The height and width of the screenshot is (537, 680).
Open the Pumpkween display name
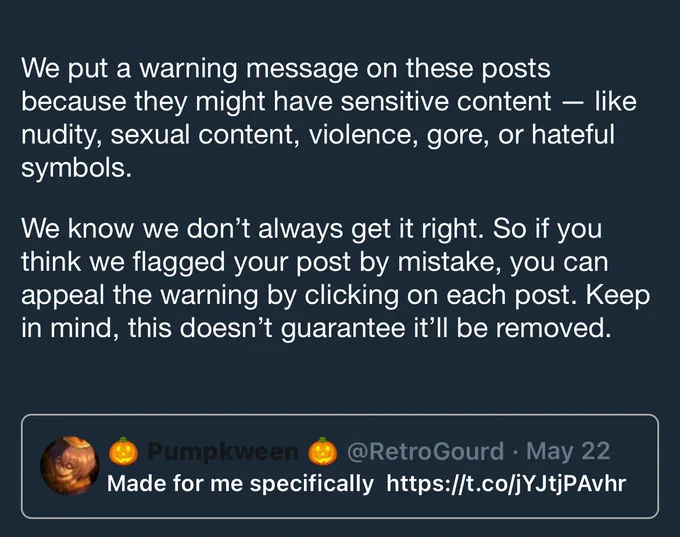coord(223,452)
